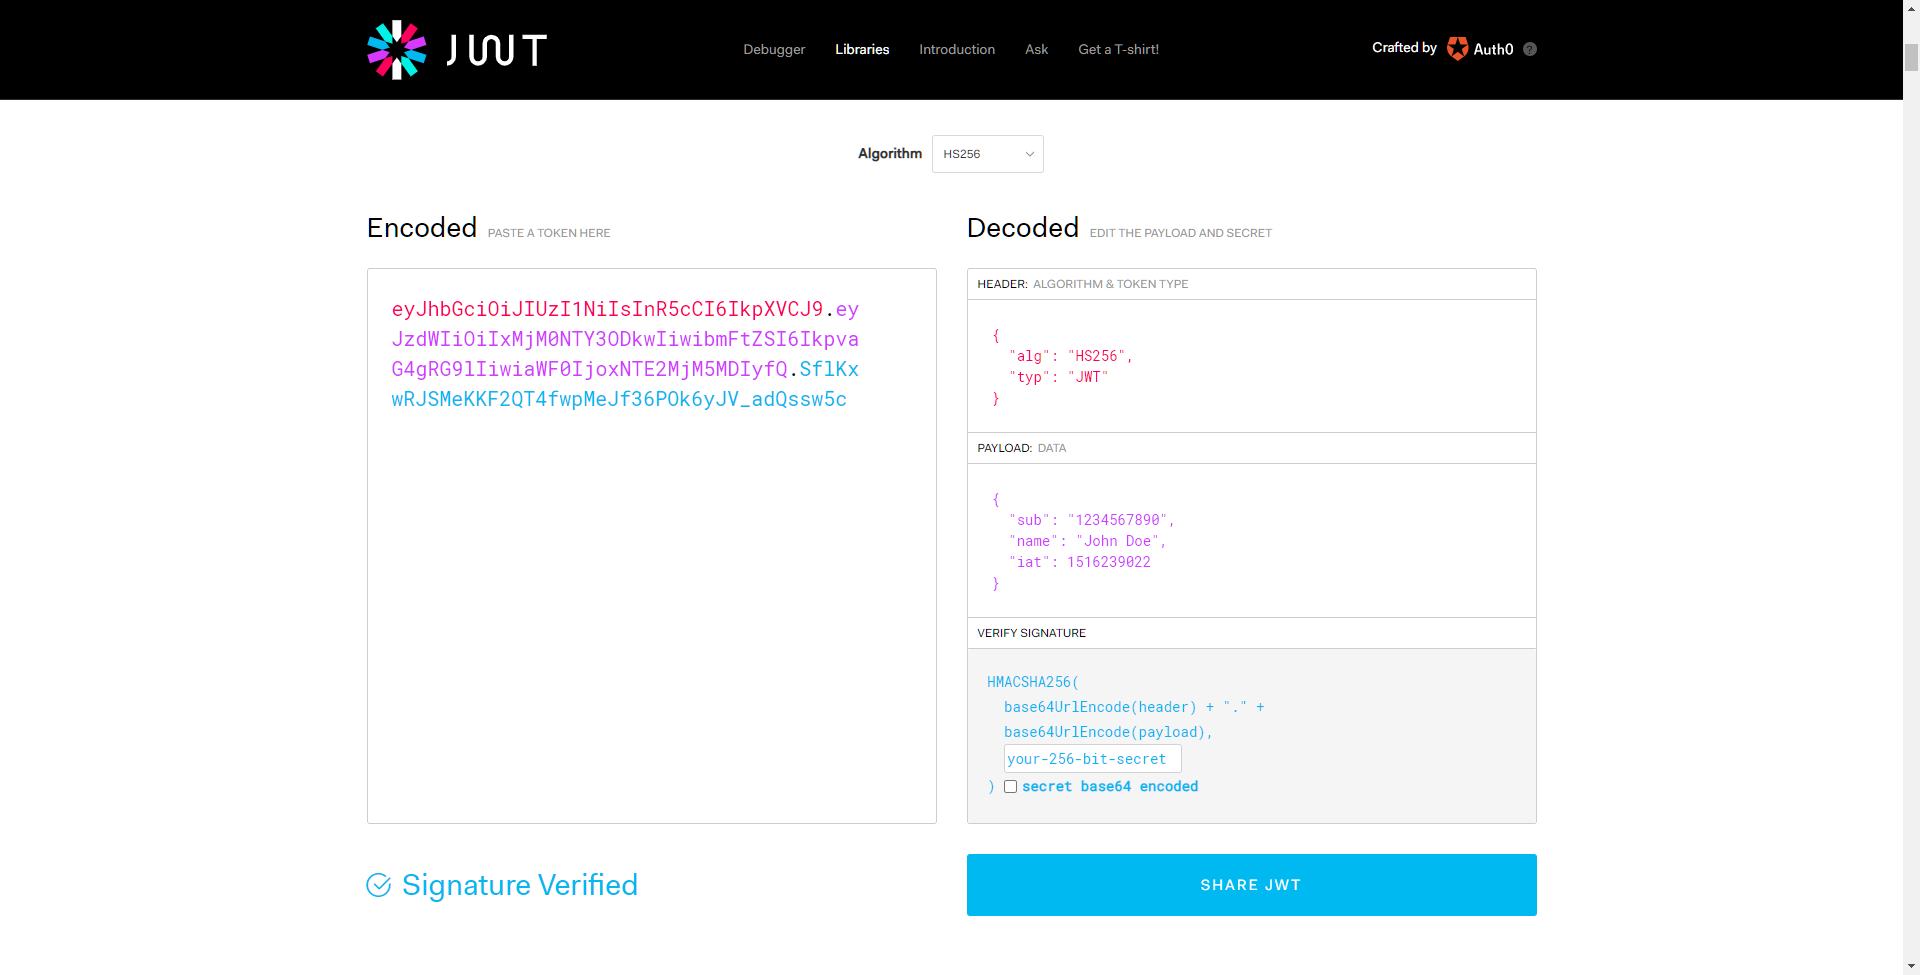Click the page scrollbar down arrow
Screen dimensions: 1920x975
[x=1911, y=966]
